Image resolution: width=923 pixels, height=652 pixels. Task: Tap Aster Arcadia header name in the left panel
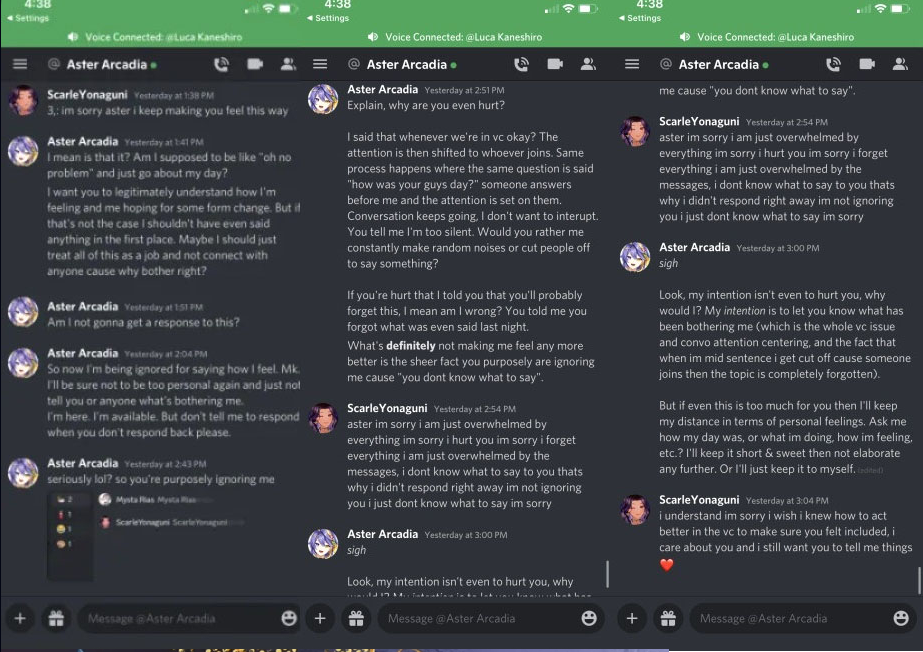106,64
